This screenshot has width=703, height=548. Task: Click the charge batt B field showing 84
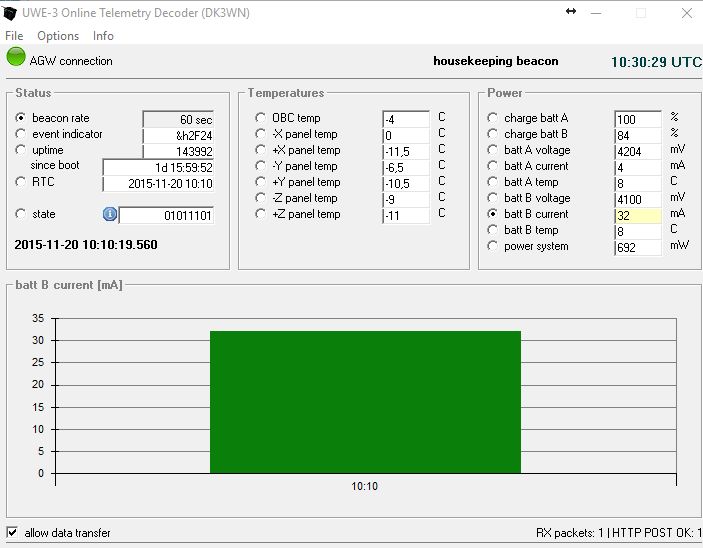(x=638, y=135)
